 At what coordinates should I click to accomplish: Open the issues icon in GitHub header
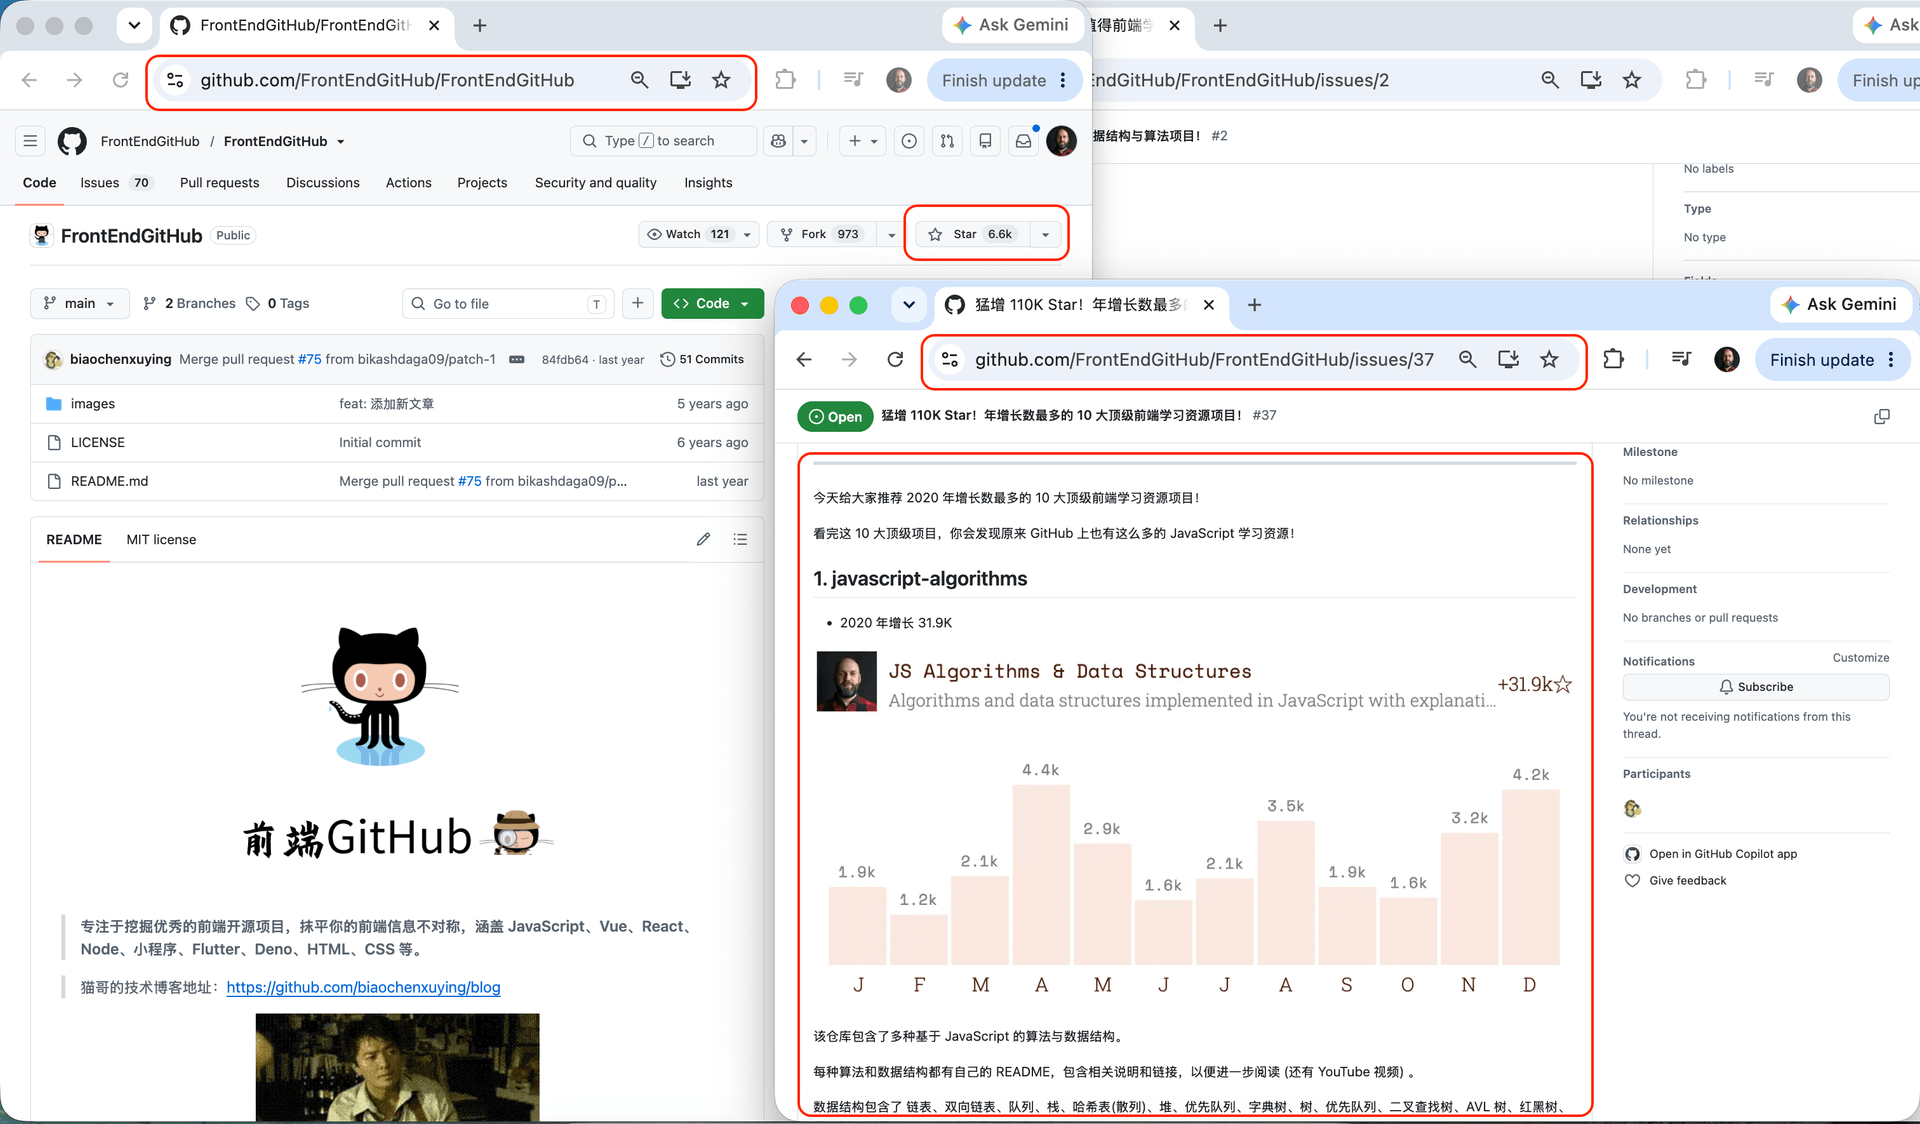tap(909, 141)
